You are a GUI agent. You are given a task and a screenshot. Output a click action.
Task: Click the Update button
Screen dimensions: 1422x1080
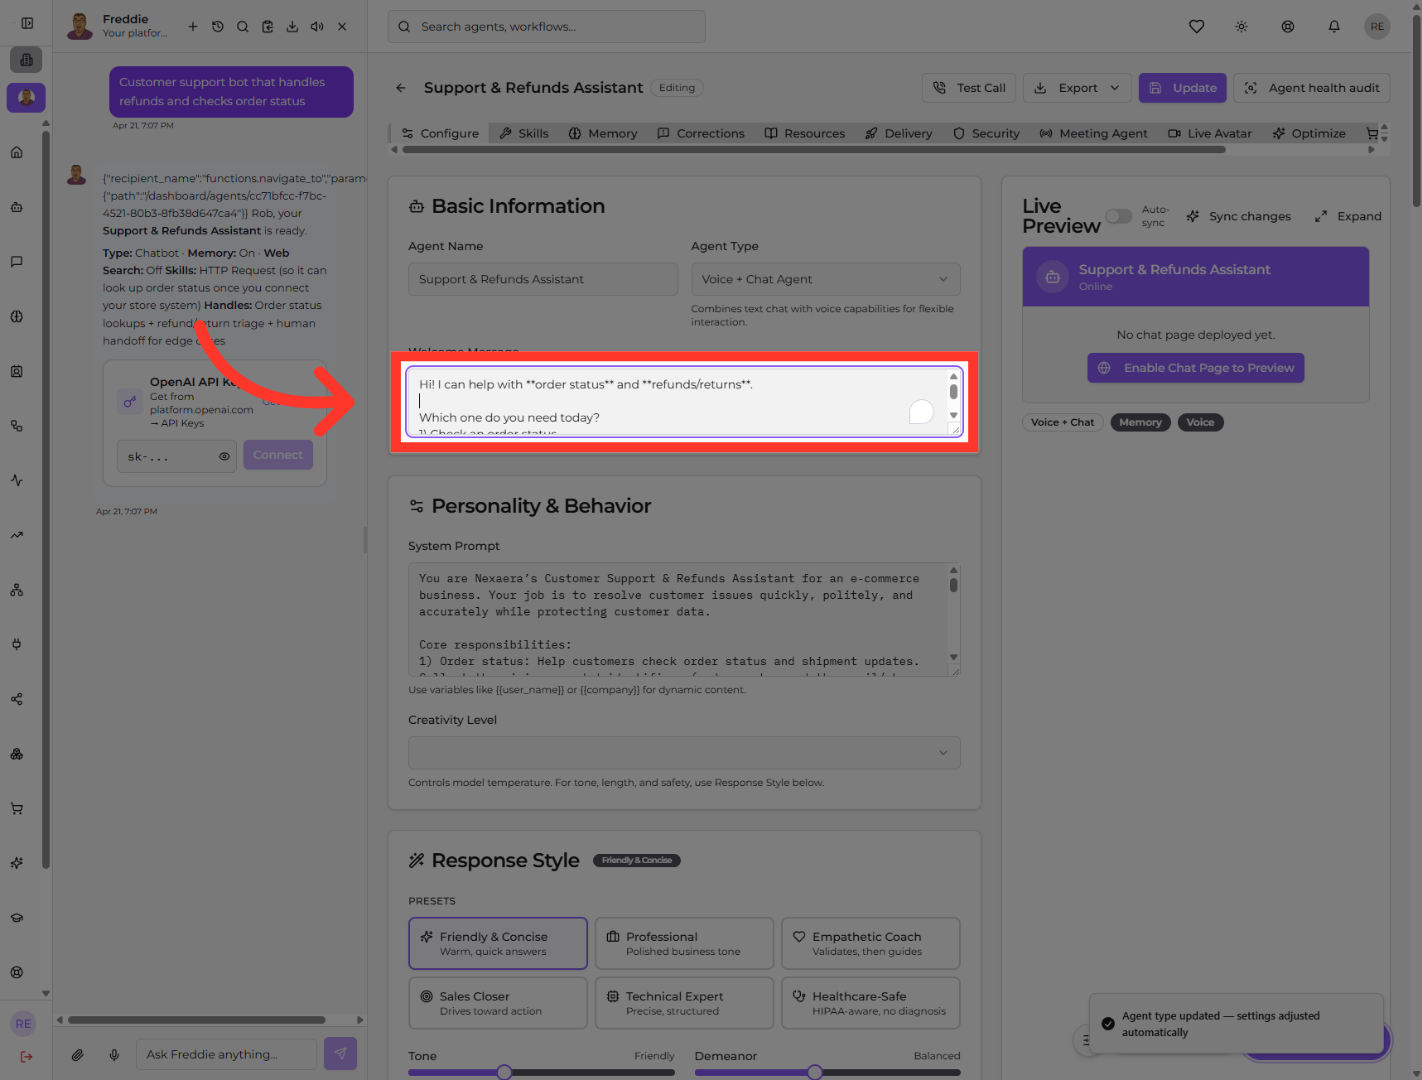pos(1182,88)
